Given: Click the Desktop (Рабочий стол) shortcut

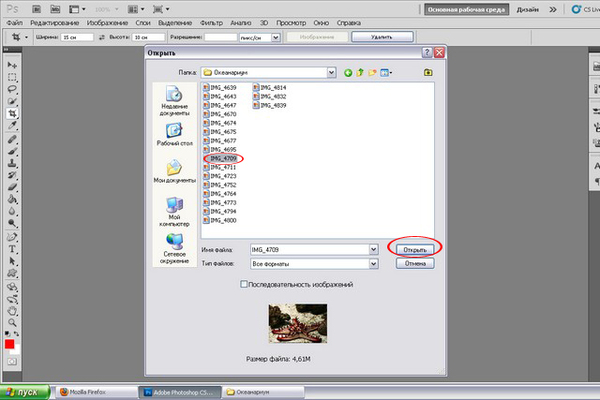Looking at the screenshot, I should tap(174, 135).
